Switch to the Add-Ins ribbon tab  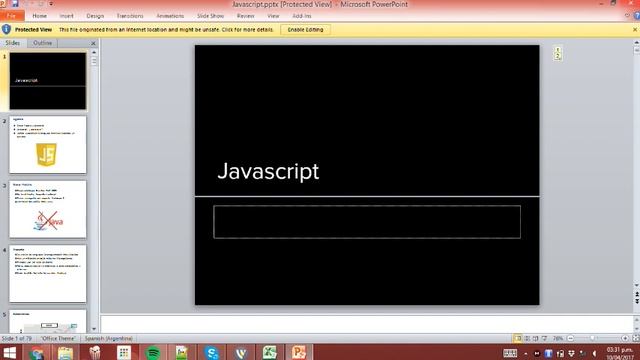click(302, 16)
